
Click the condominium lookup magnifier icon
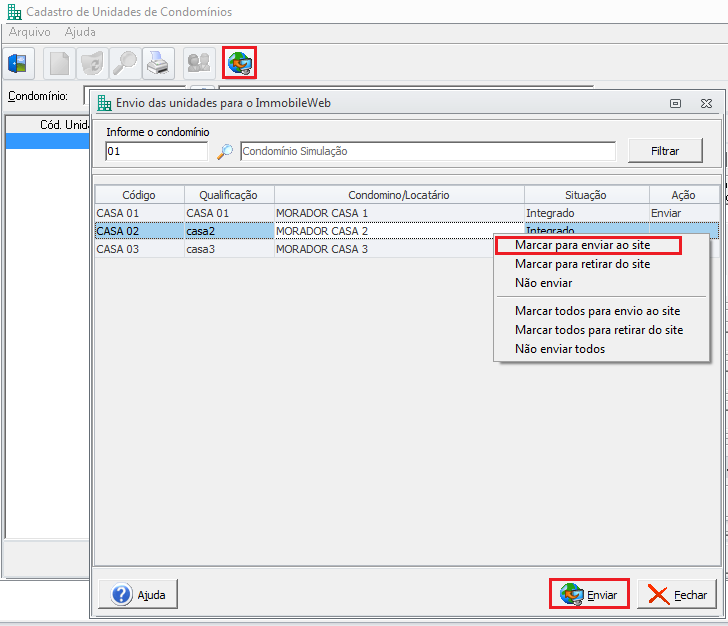(x=225, y=151)
